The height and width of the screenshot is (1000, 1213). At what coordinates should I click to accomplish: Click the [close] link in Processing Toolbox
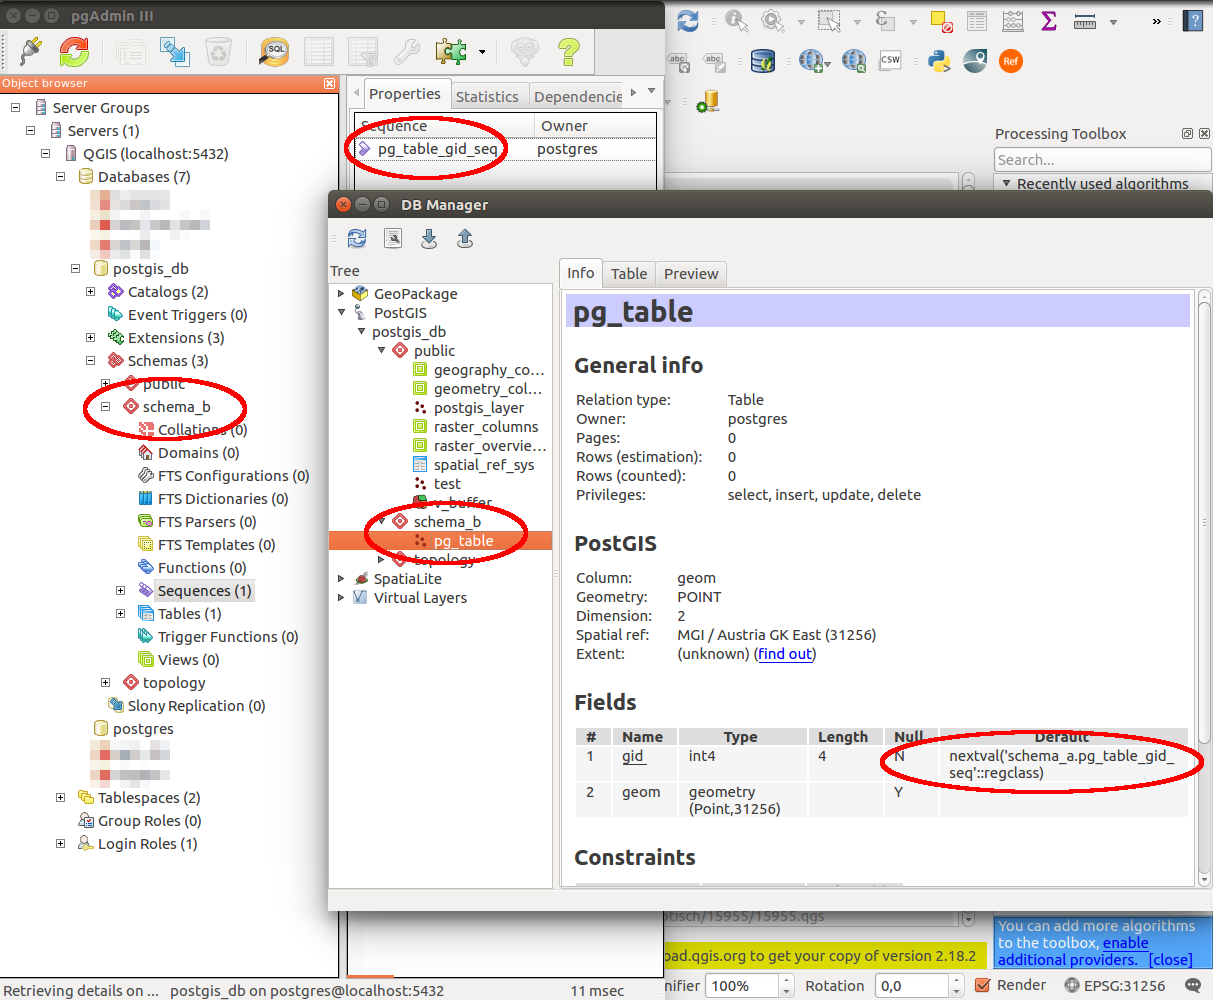coord(1170,960)
